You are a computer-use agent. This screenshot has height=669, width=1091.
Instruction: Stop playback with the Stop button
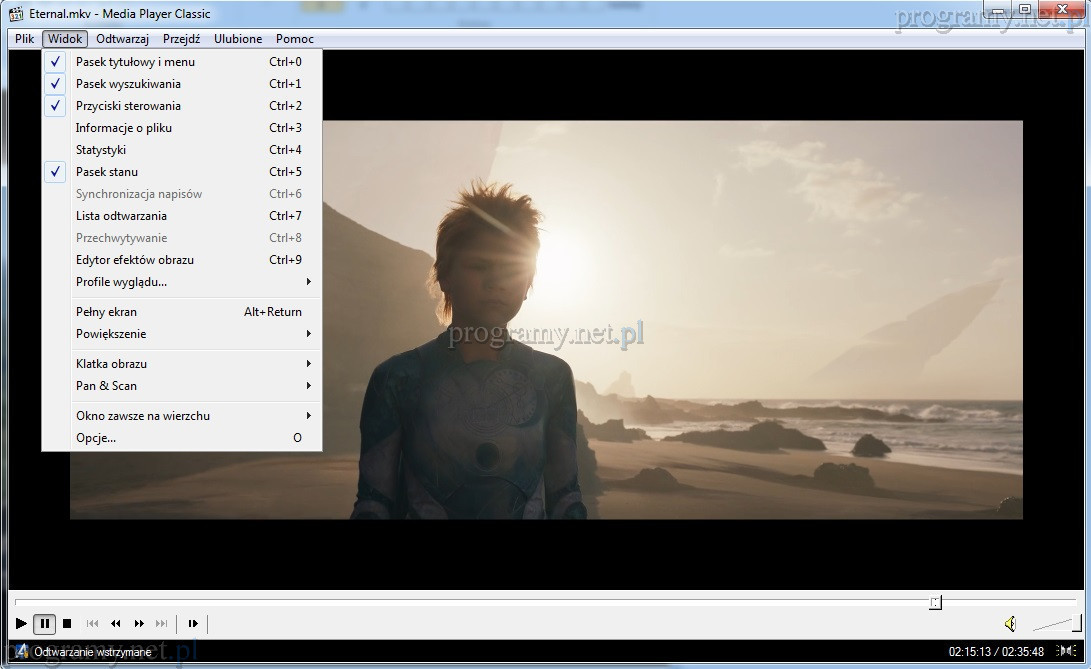(67, 624)
